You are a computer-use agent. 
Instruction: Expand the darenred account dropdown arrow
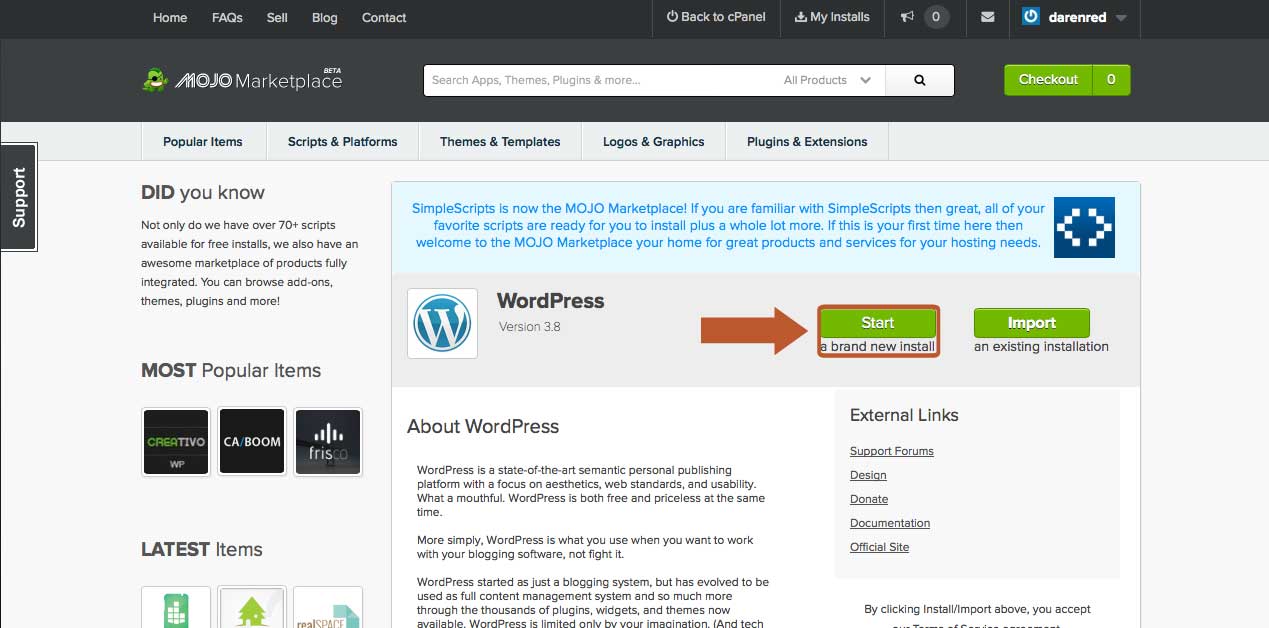[x=1121, y=18]
